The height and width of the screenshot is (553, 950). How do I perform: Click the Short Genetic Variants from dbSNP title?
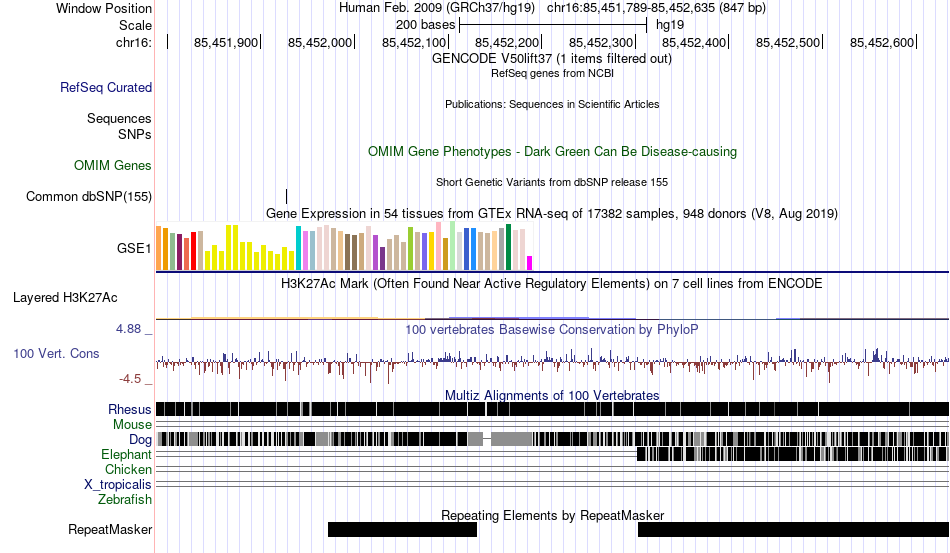click(552, 182)
